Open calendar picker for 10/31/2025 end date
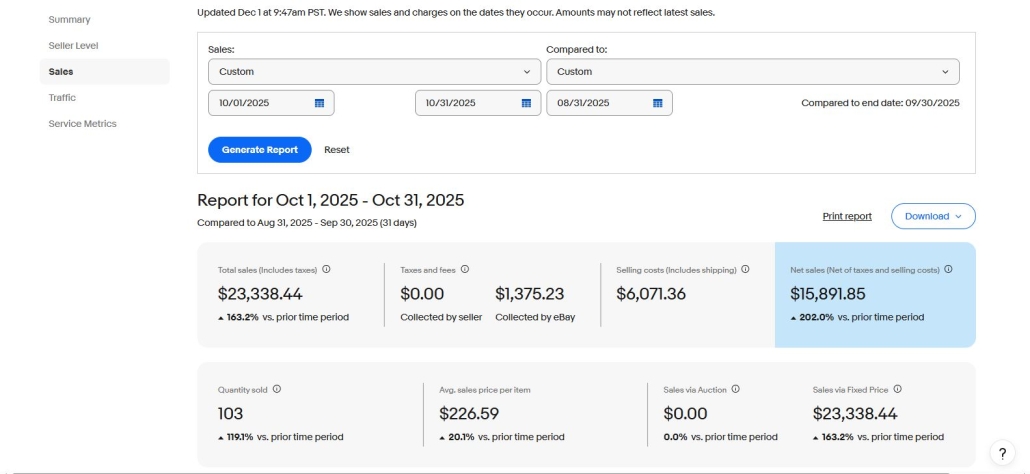Screen dimensions: 1030x474 pyautogui.click(x=526, y=103)
